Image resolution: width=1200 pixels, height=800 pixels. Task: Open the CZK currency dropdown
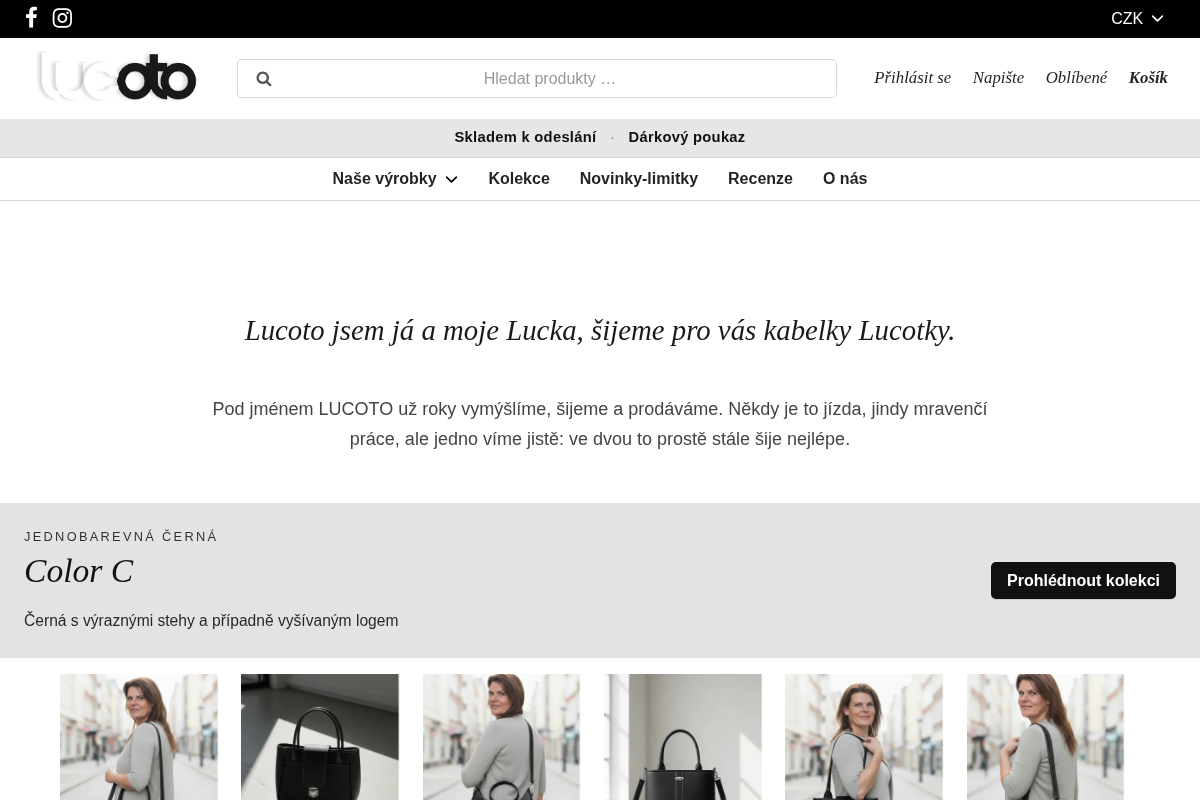coord(1137,19)
